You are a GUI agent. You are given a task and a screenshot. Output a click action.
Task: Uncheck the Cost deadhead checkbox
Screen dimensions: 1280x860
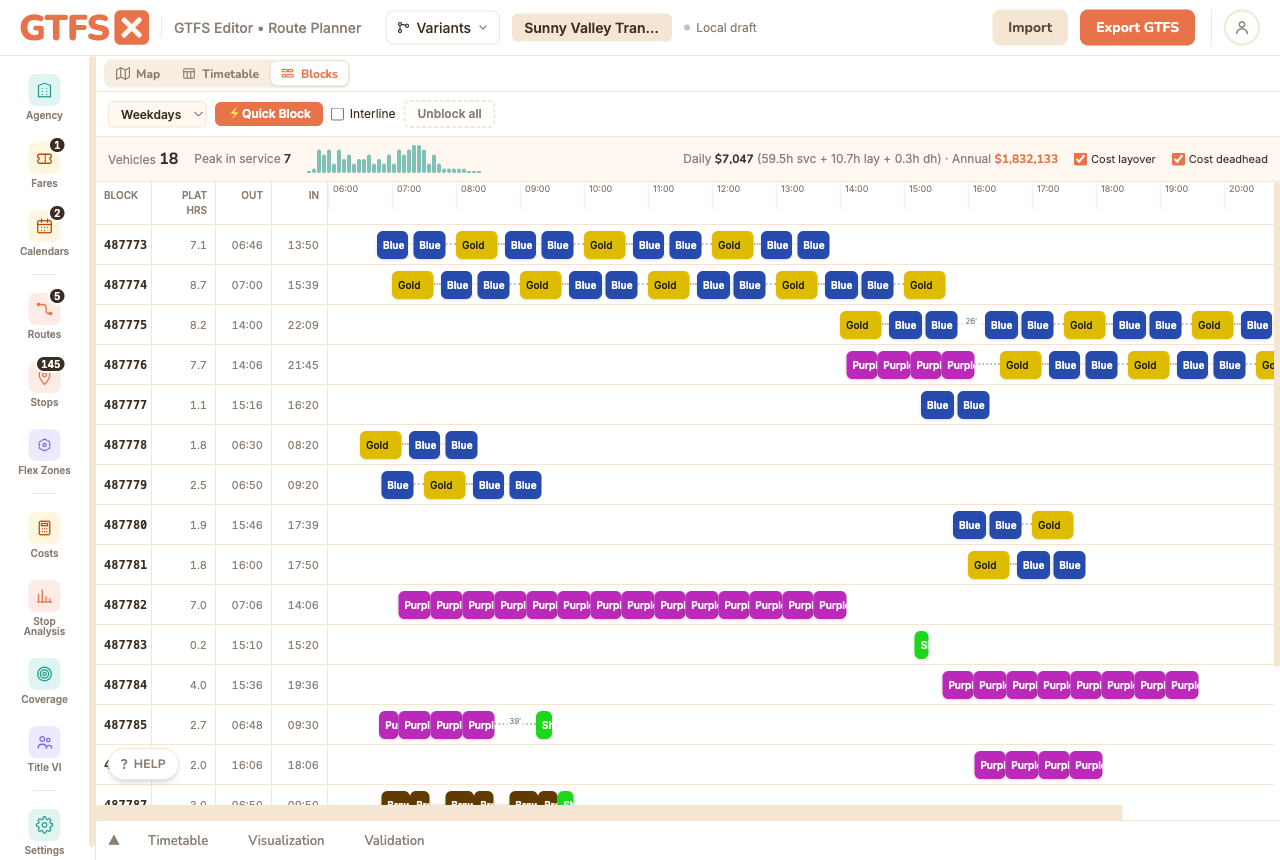(x=1178, y=159)
